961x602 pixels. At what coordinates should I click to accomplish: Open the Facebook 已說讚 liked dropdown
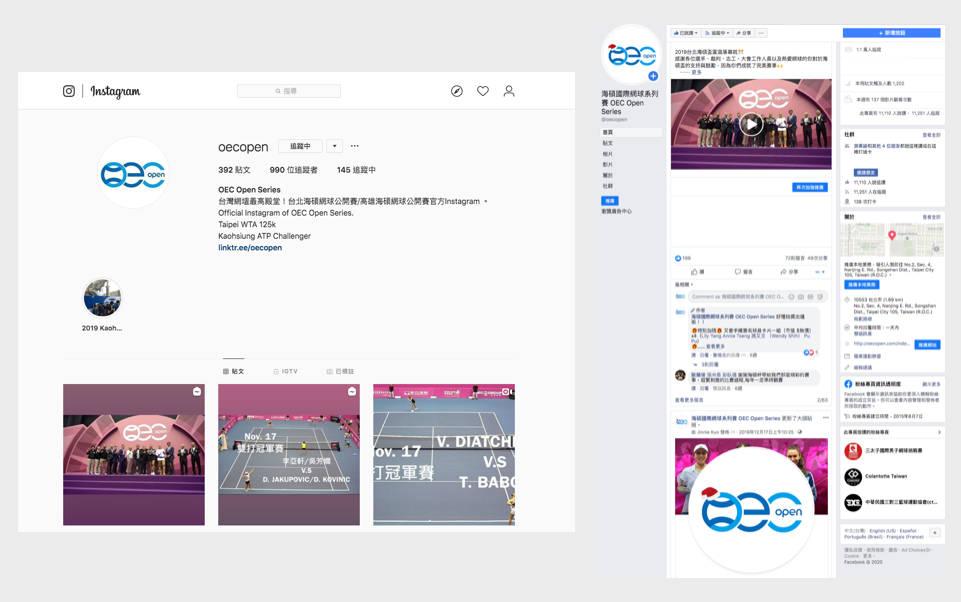(x=685, y=33)
